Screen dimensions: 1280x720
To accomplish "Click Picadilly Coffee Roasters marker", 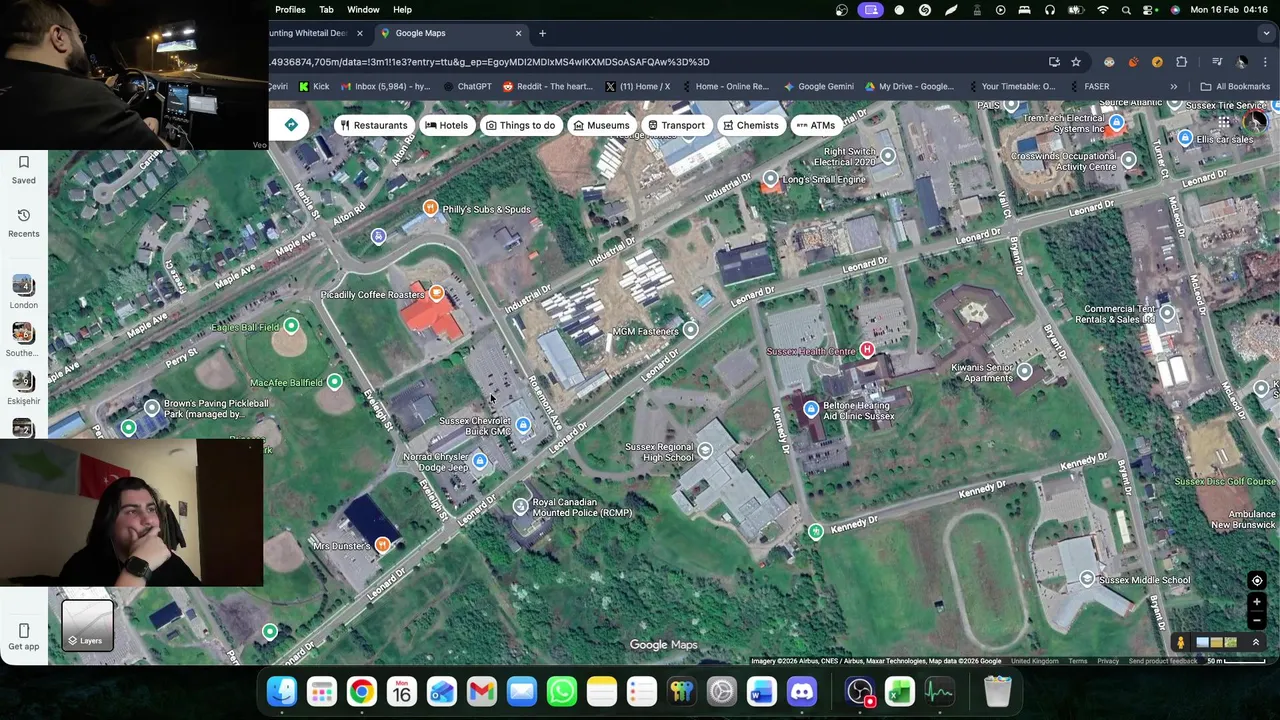I will [436, 293].
